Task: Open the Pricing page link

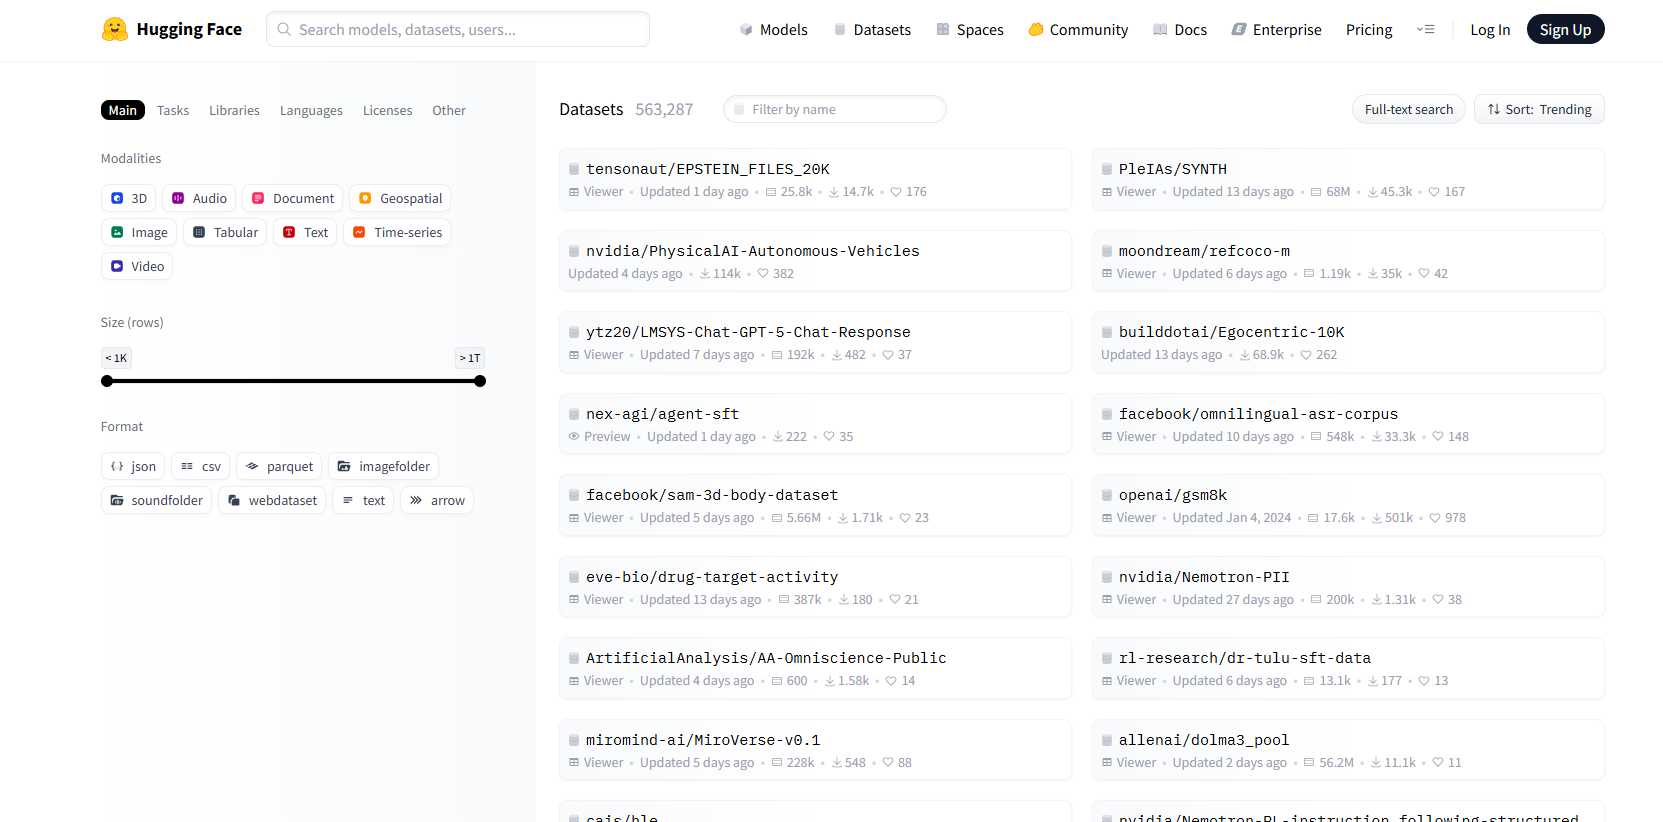Action: [x=1369, y=29]
